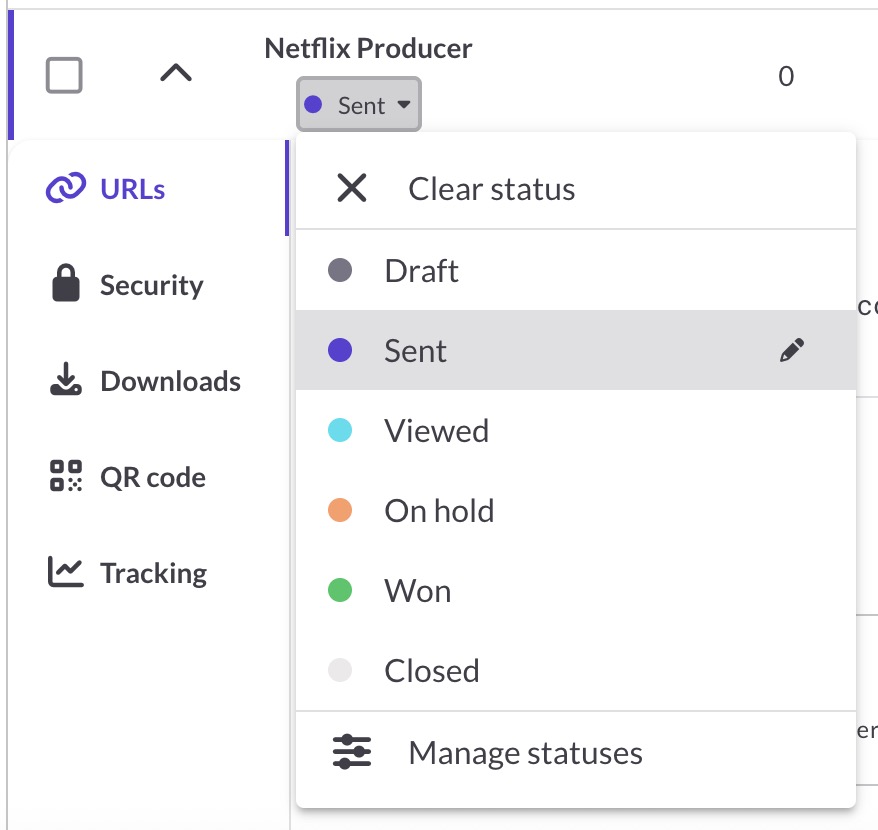Open the Sent status dropdown button
The image size is (878, 830).
pyautogui.click(x=358, y=105)
